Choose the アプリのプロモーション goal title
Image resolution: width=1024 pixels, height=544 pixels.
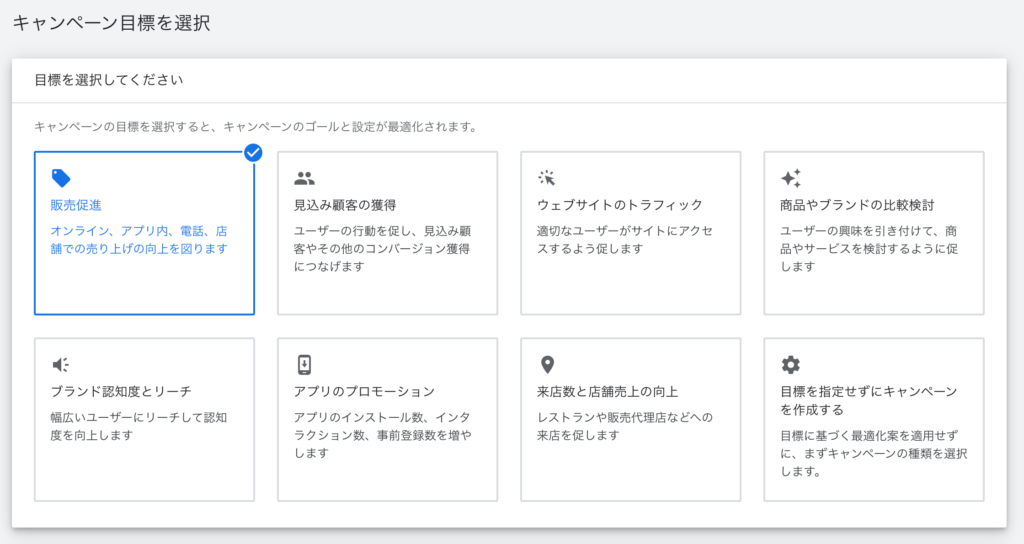coord(364,391)
